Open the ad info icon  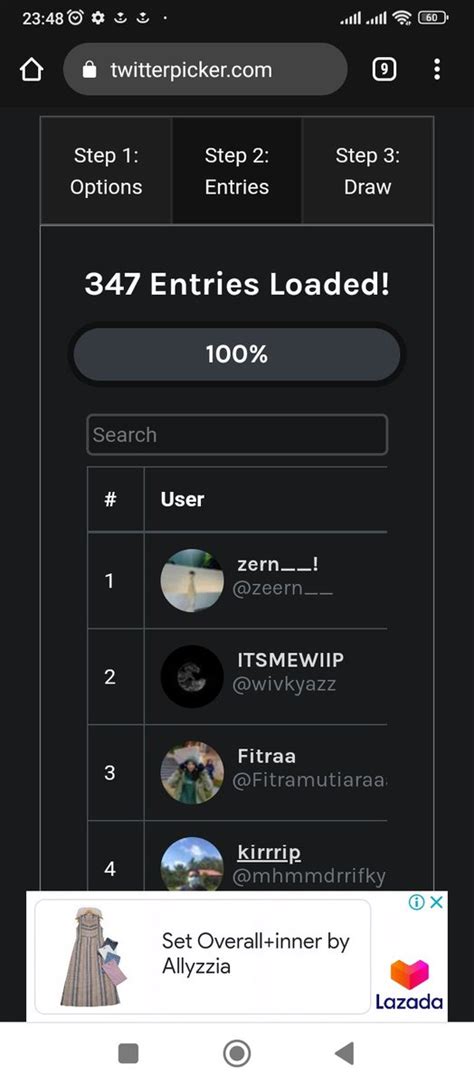pyautogui.click(x=417, y=902)
